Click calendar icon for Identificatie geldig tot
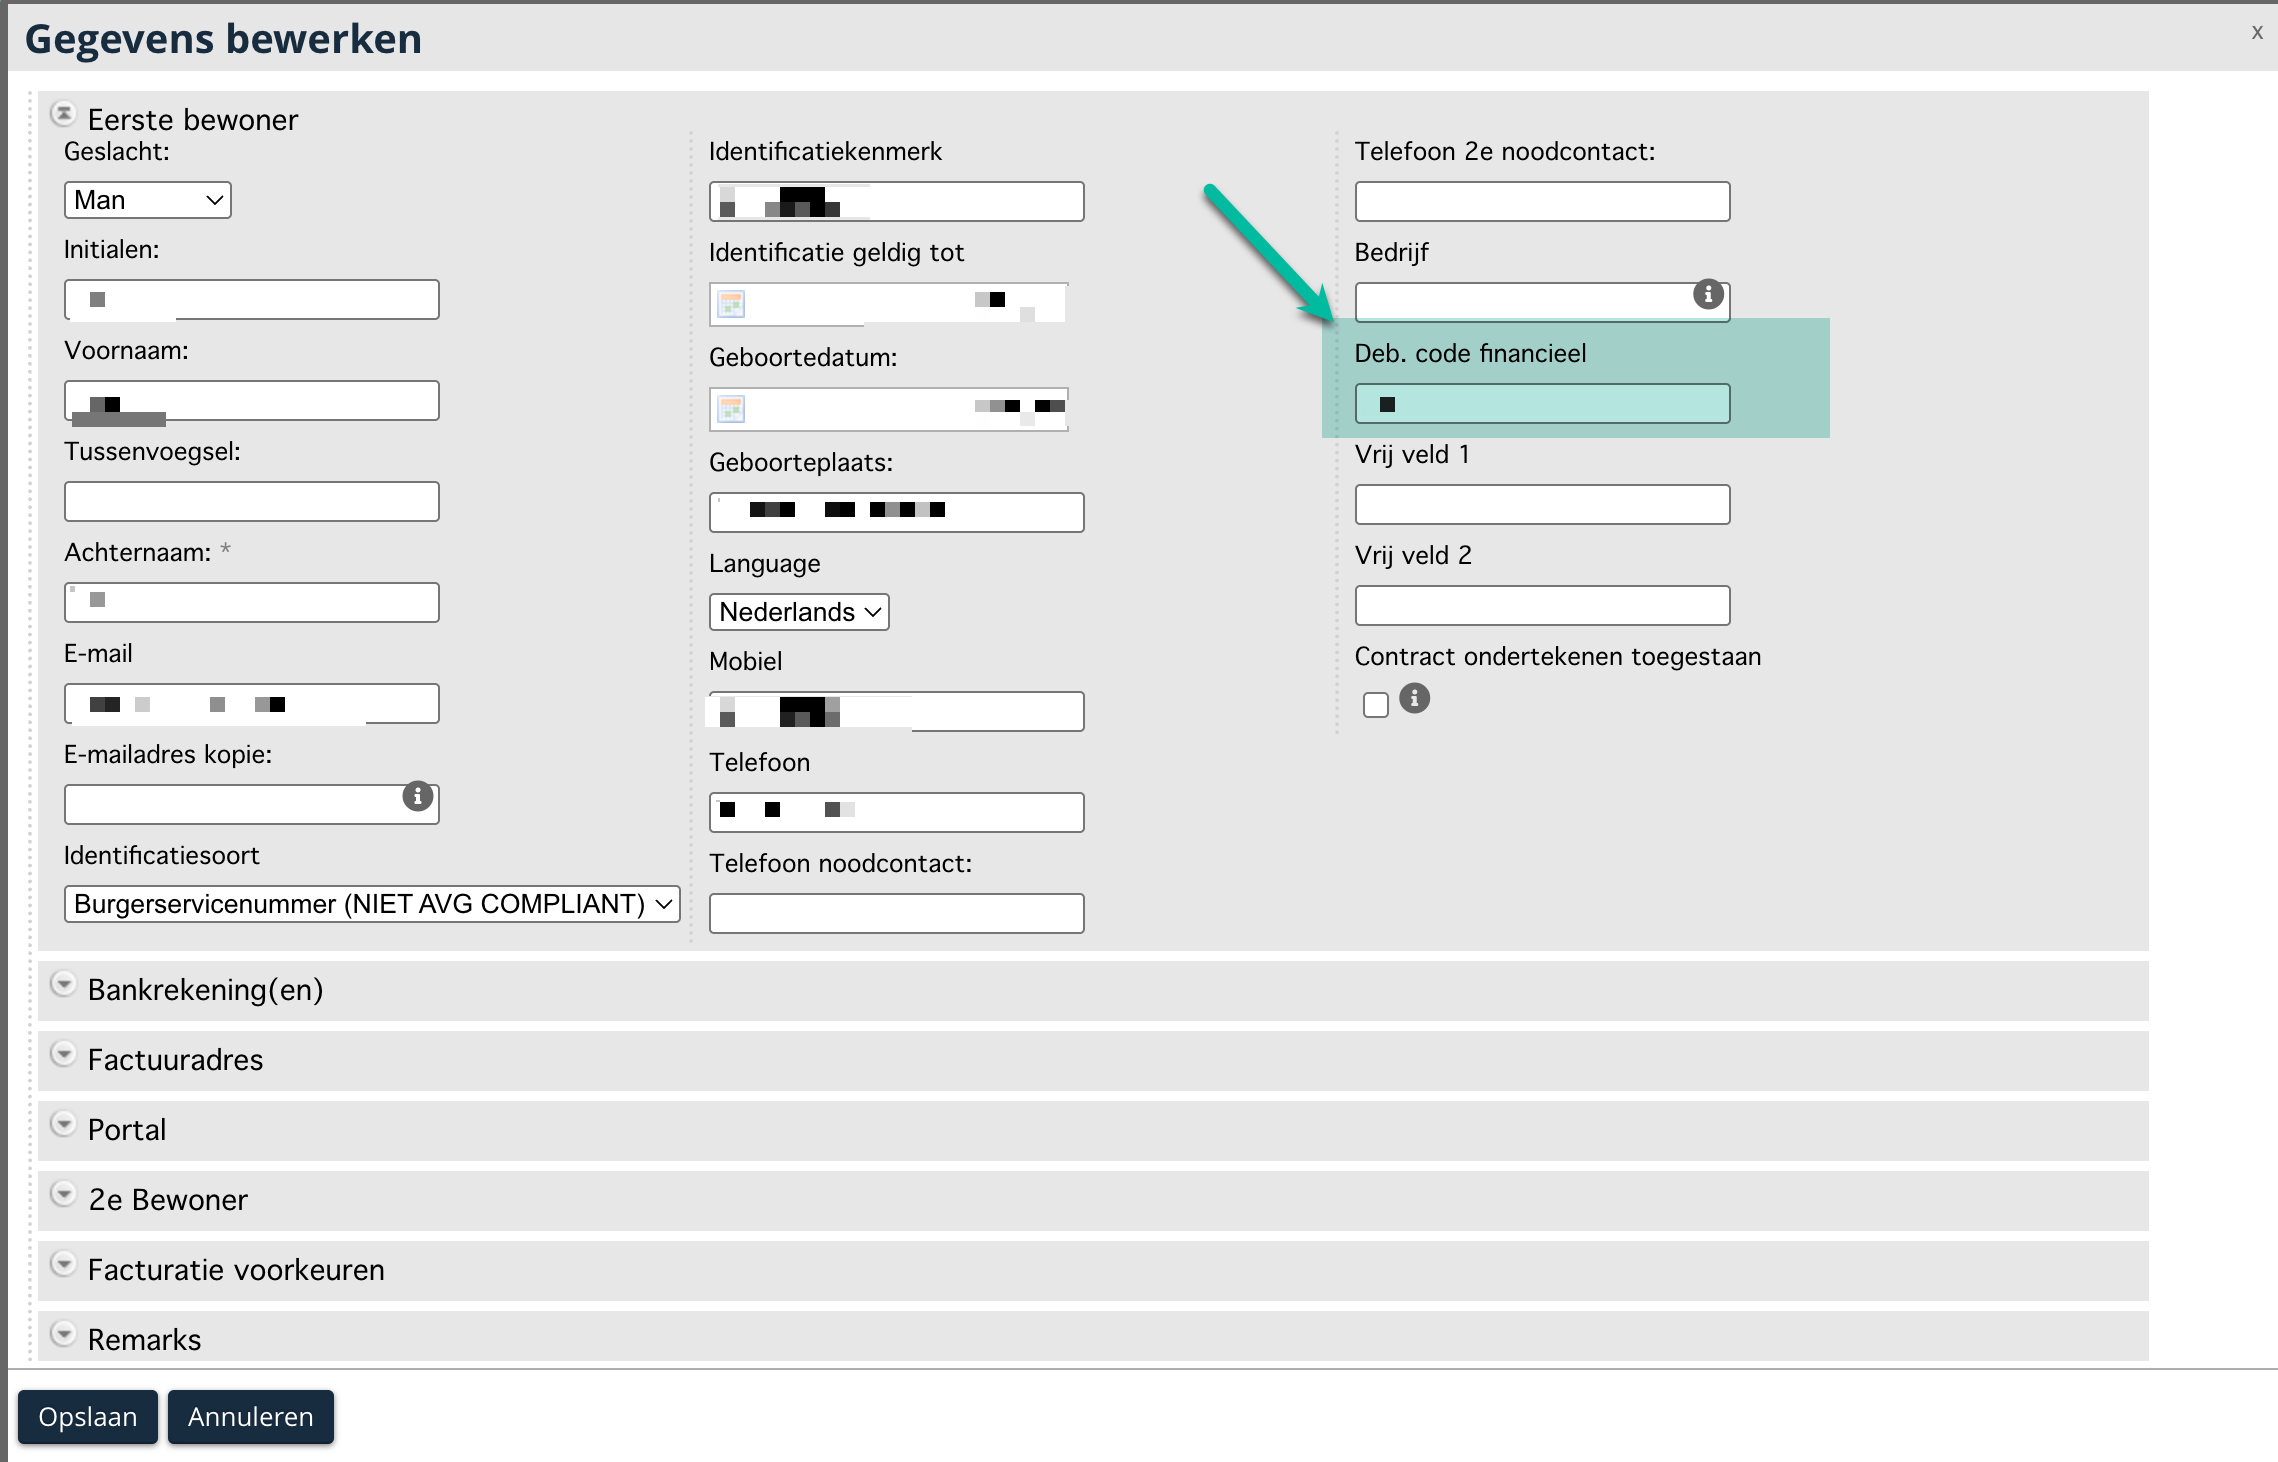 731,304
